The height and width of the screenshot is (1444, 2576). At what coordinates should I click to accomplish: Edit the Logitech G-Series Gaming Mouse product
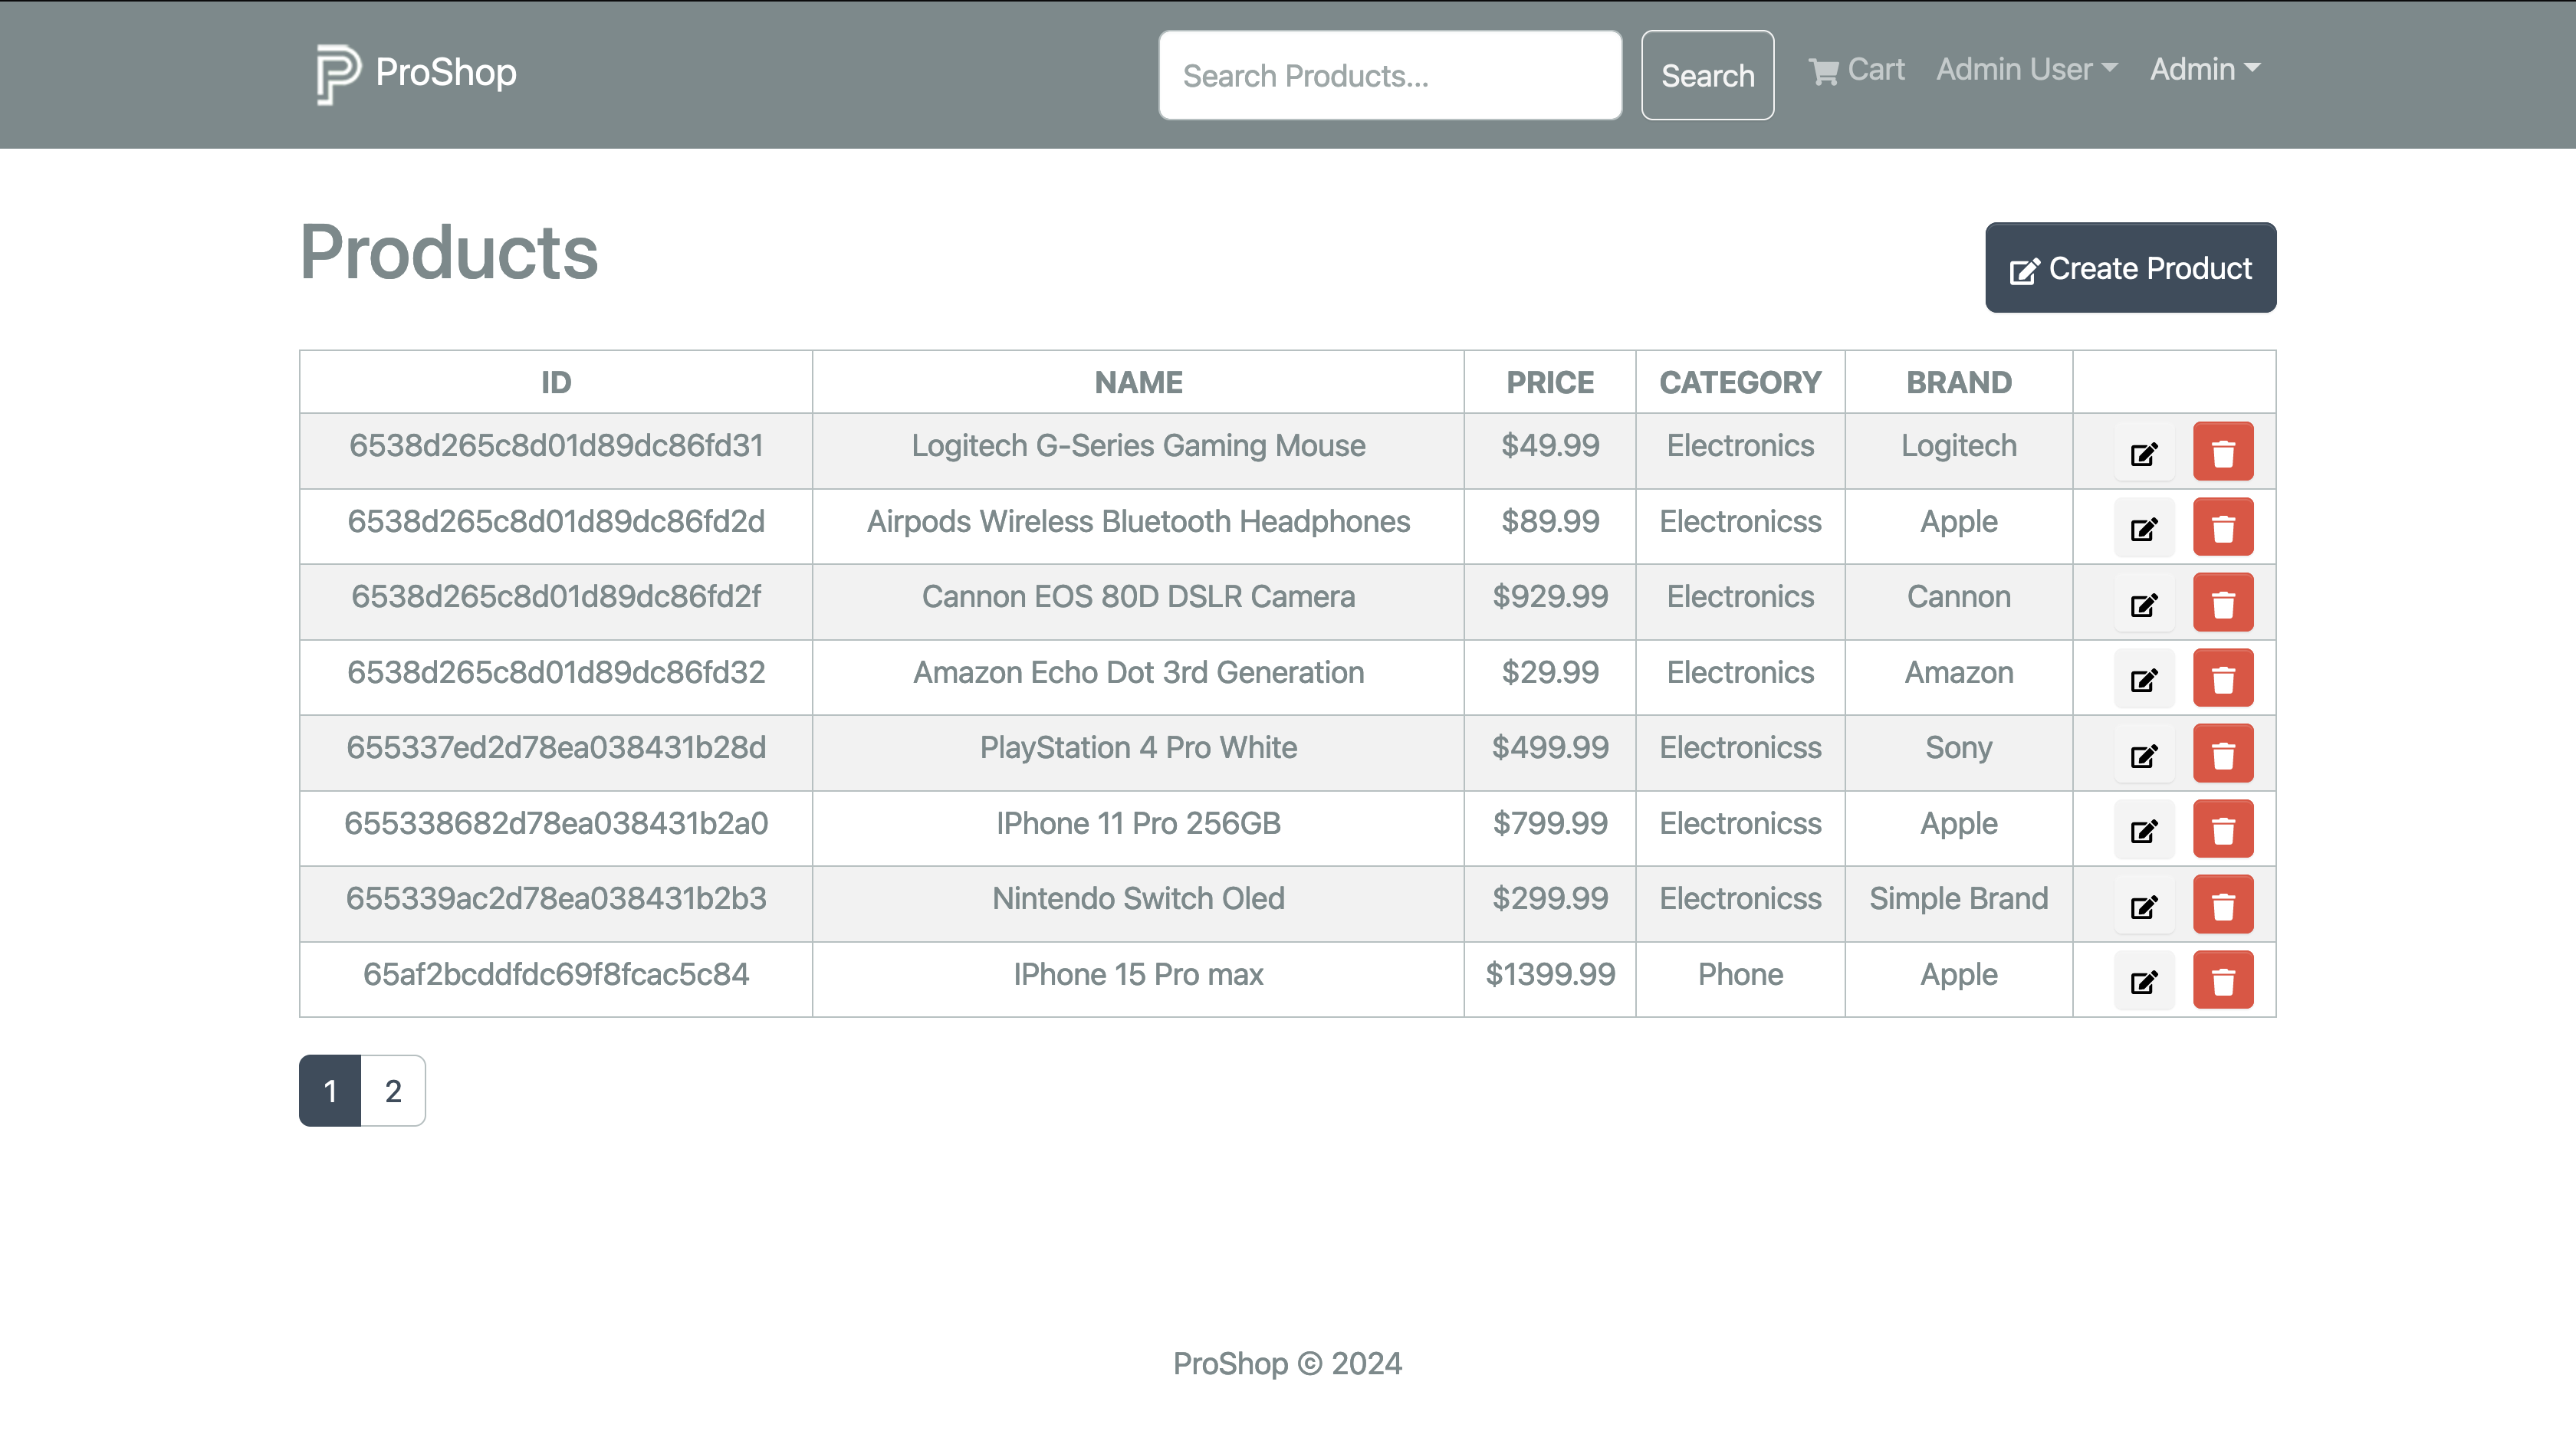pyautogui.click(x=2143, y=453)
